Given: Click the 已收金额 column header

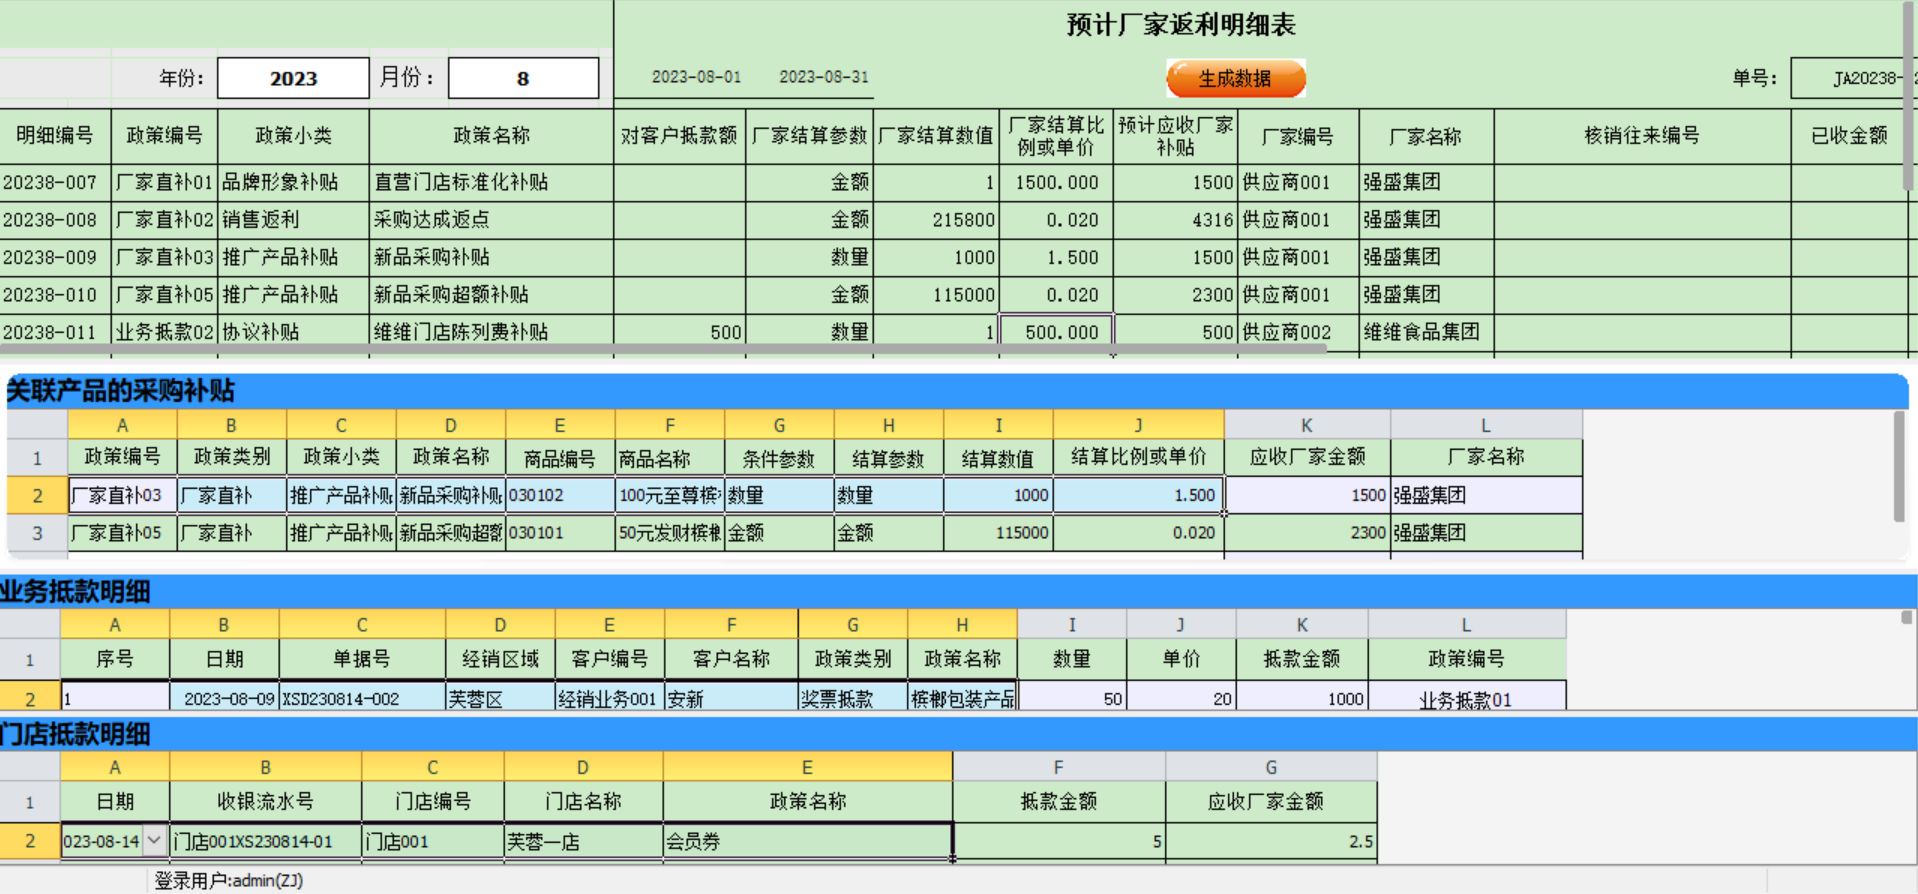Looking at the screenshot, I should (1848, 136).
